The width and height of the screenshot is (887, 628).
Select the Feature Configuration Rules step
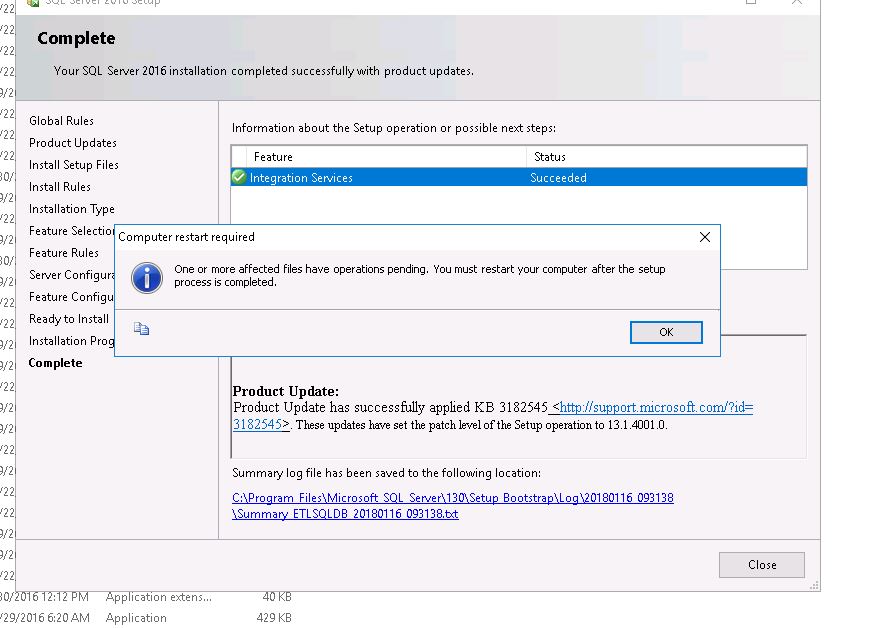tap(71, 297)
